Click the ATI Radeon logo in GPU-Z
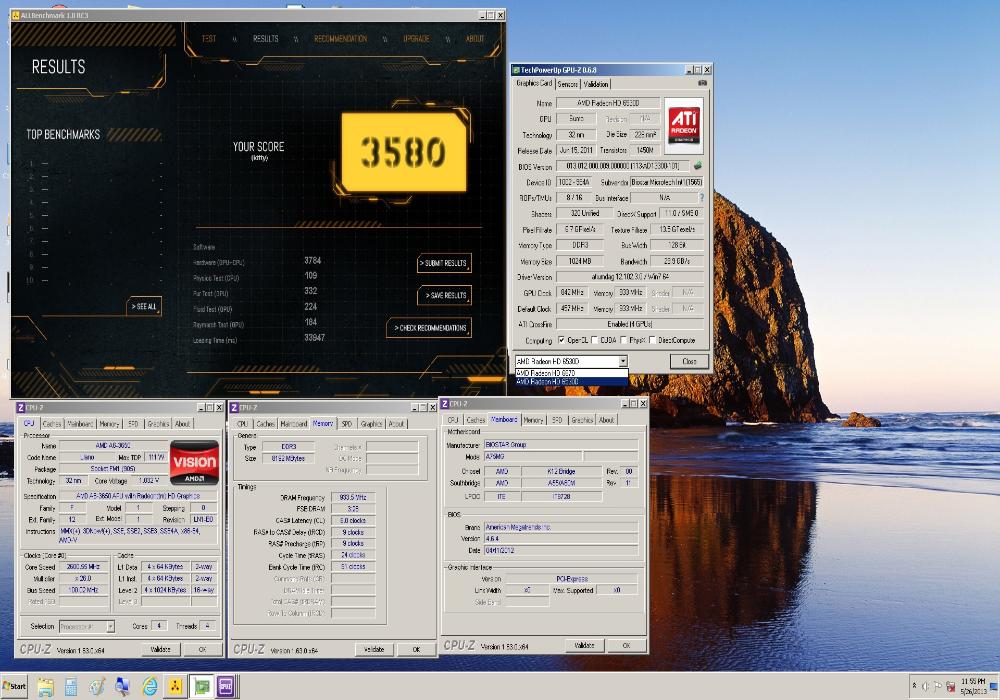The width and height of the screenshot is (1000, 700). coord(684,126)
